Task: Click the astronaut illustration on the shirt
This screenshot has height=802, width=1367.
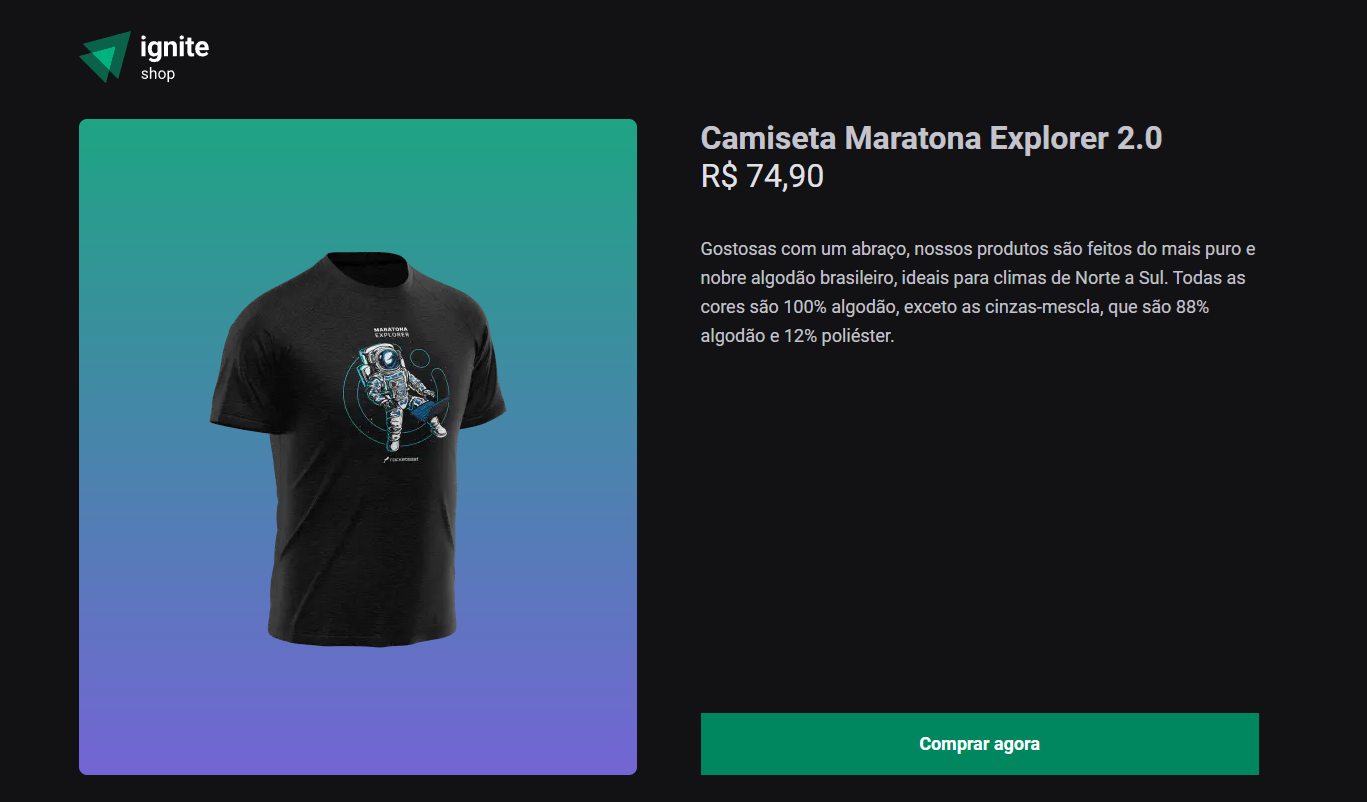Action: 400,395
